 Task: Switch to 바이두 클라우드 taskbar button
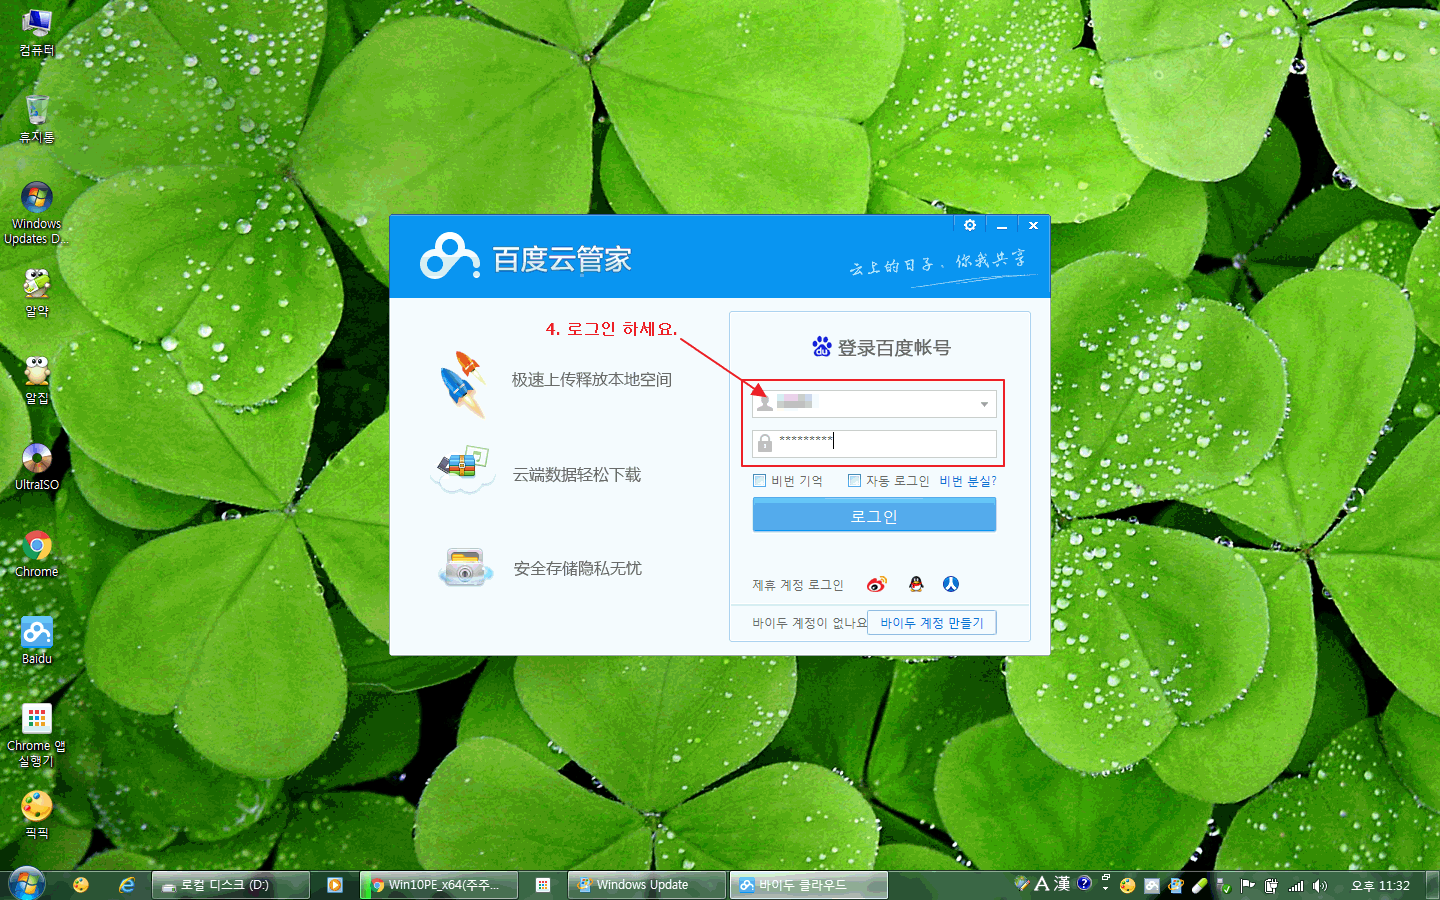[x=809, y=885]
